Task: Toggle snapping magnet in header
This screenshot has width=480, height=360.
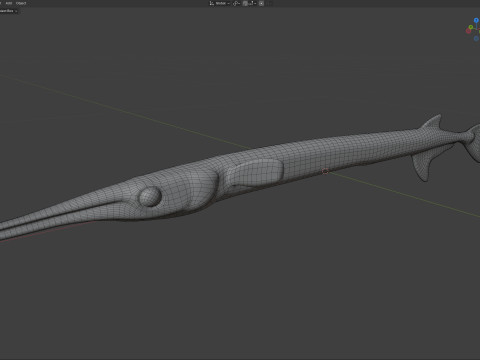Action: 245,3
